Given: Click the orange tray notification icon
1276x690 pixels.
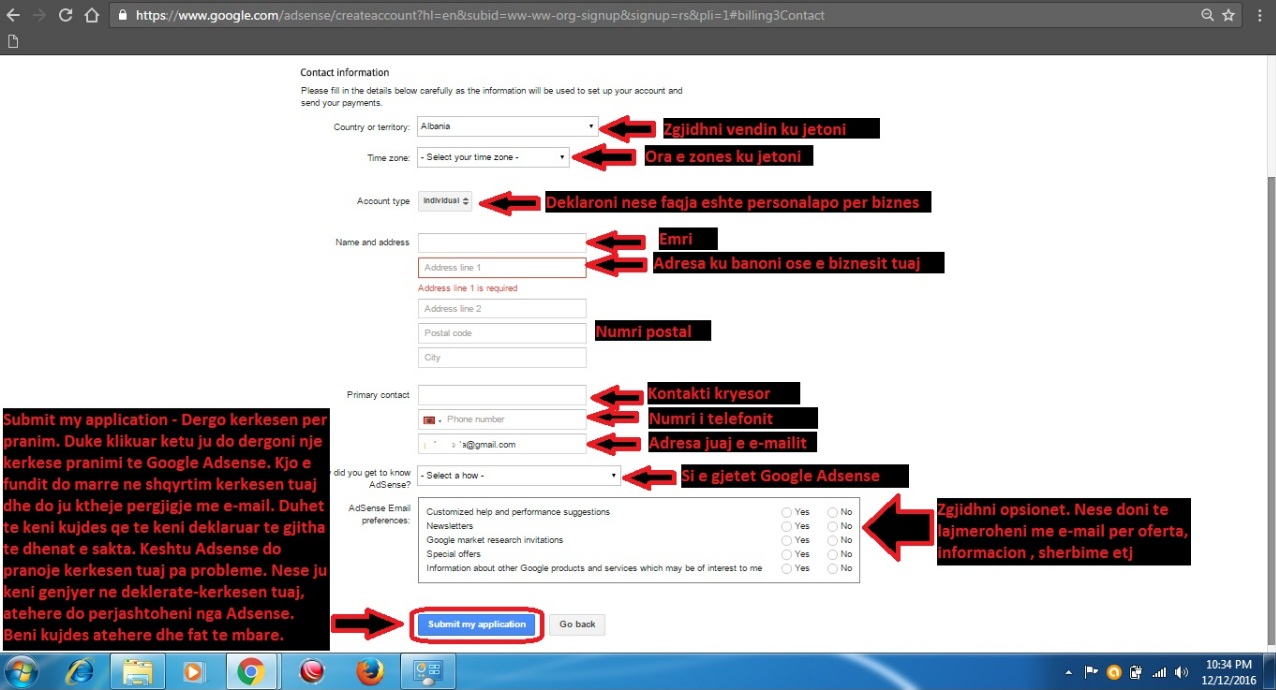Looking at the screenshot, I should [1114, 672].
